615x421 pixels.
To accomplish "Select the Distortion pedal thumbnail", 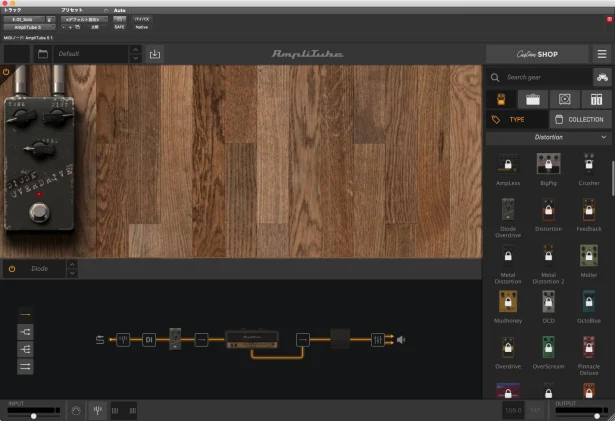I will (548, 210).
